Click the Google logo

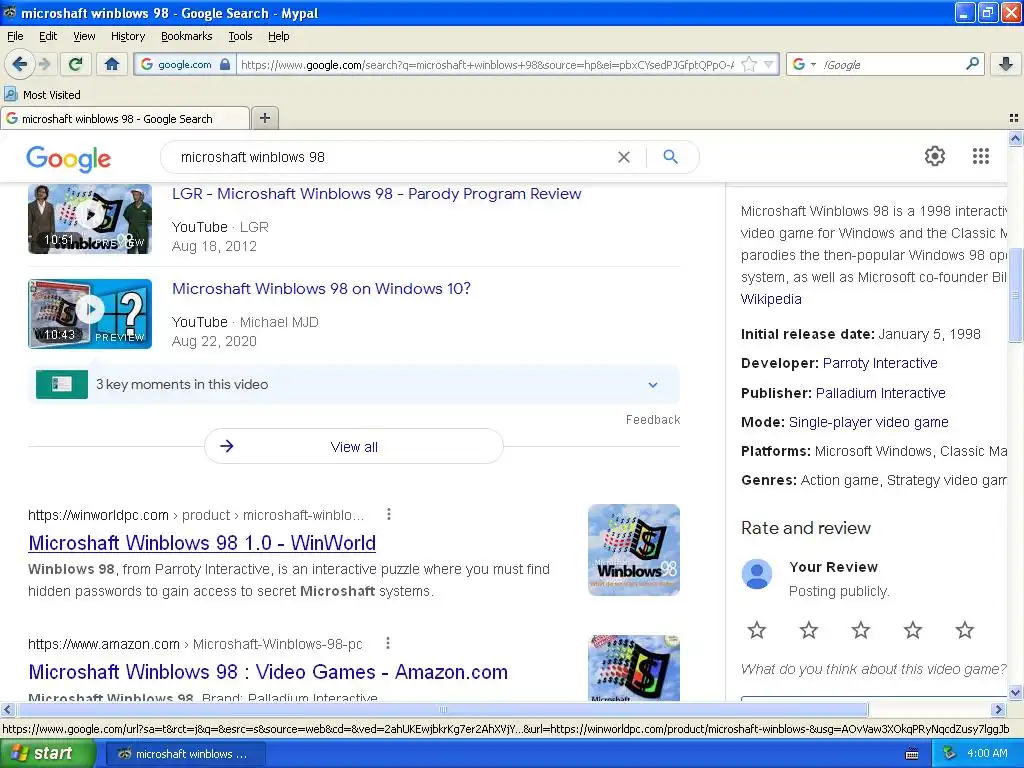tap(69, 158)
